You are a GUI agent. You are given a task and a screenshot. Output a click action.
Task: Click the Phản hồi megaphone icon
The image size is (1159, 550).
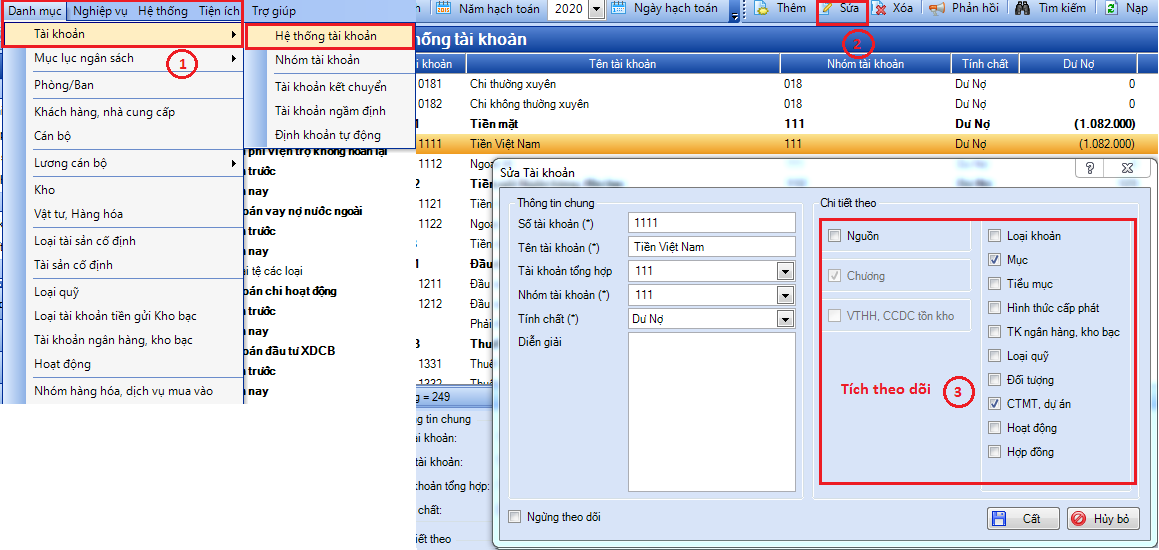[938, 9]
